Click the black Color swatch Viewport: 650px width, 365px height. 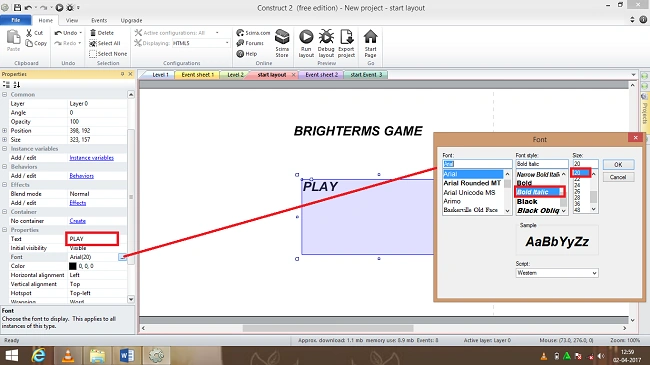[73, 266]
